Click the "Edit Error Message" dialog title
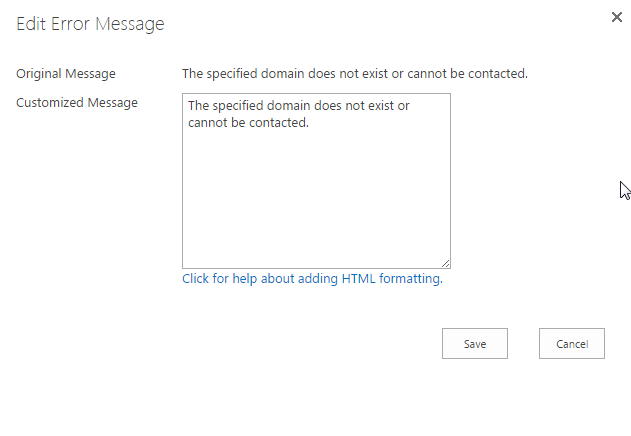 [90, 24]
